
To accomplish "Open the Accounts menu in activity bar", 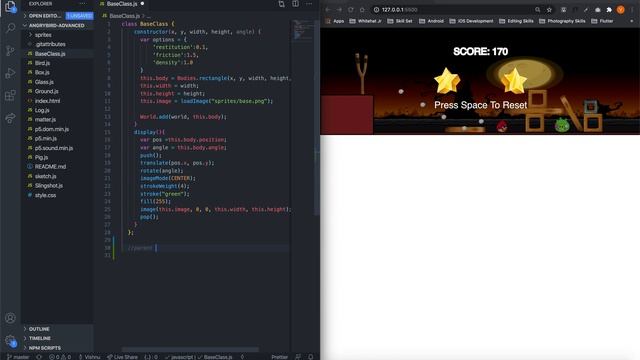I will (10, 318).
